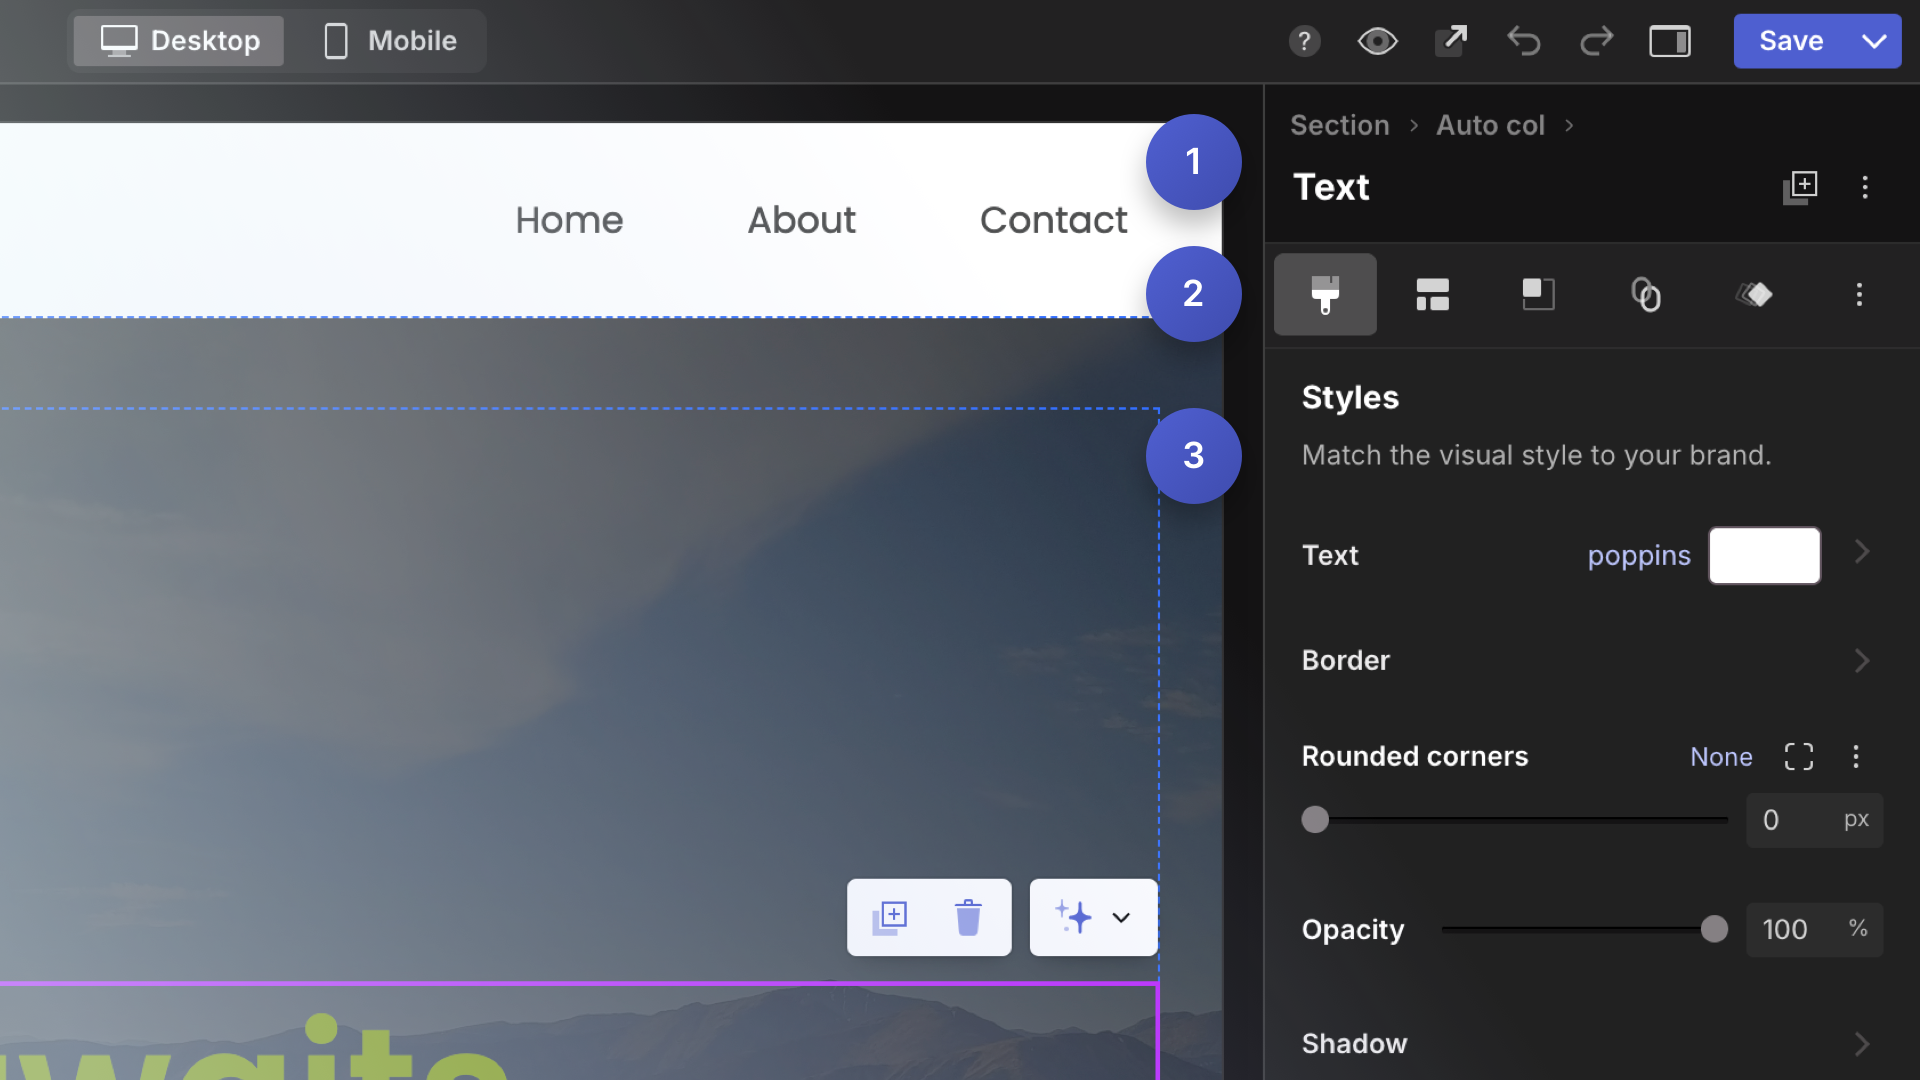Open the preview eye icon
The image size is (1920, 1080).
pos(1377,41)
